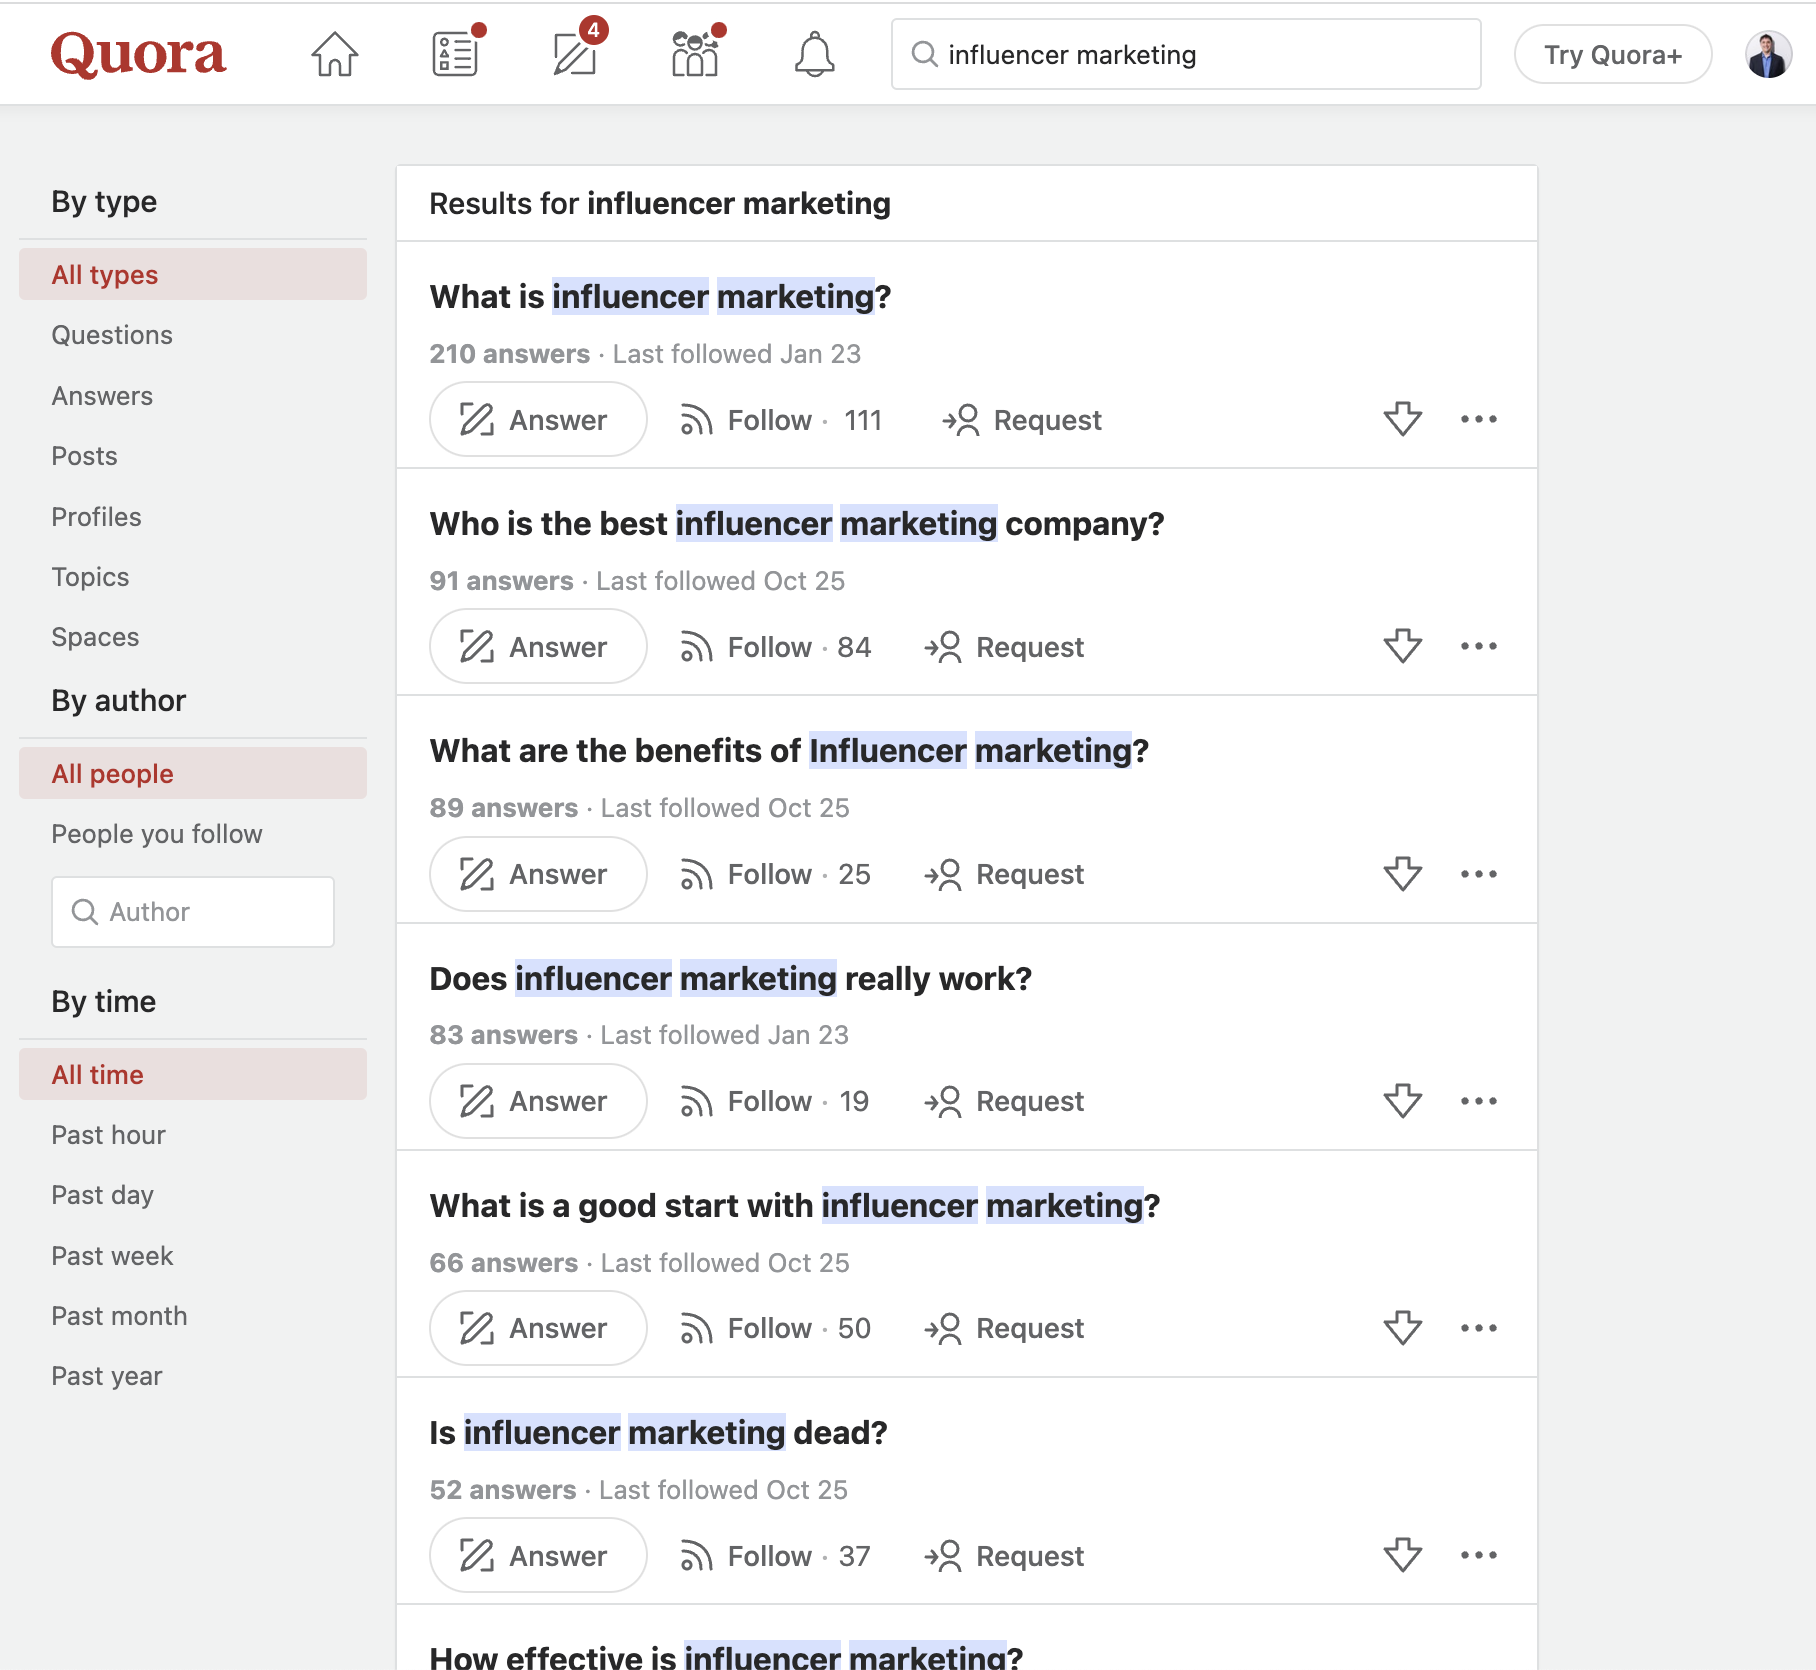
Task: Filter results to Past month
Action: pos(119,1316)
